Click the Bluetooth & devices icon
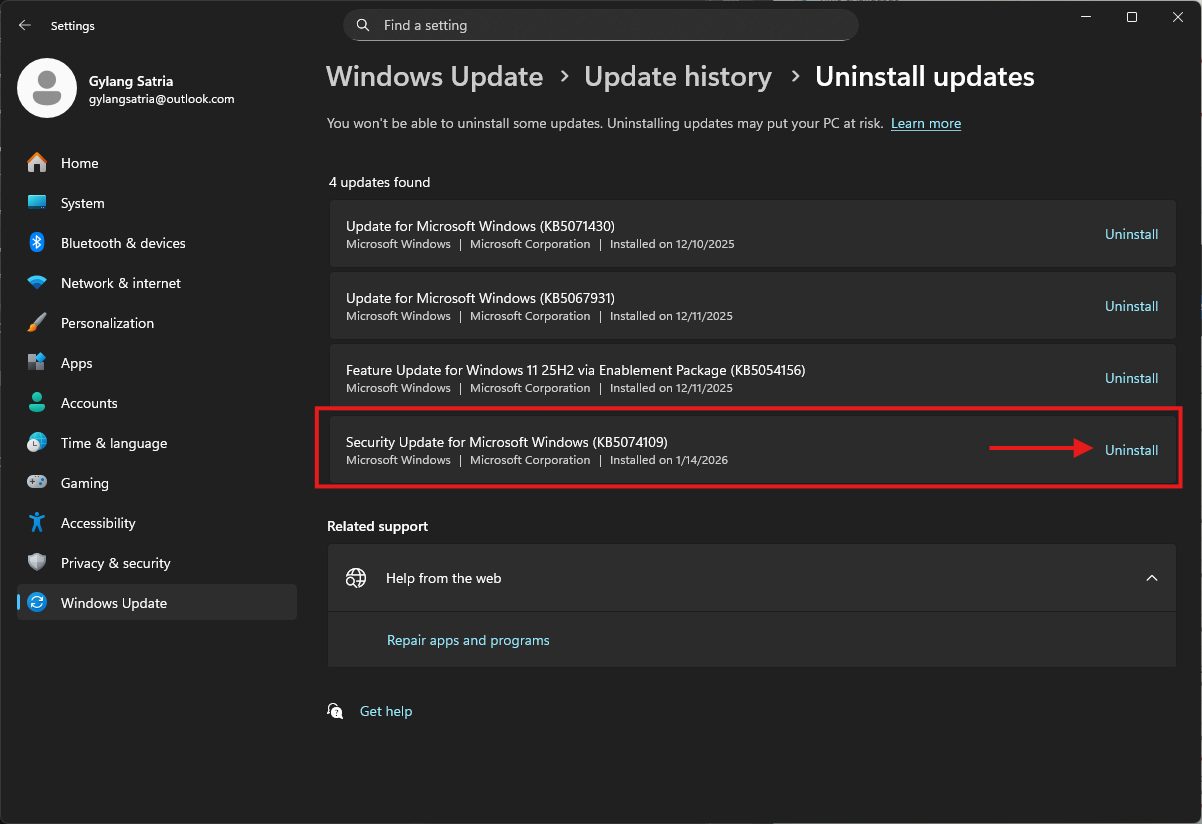 click(x=37, y=243)
